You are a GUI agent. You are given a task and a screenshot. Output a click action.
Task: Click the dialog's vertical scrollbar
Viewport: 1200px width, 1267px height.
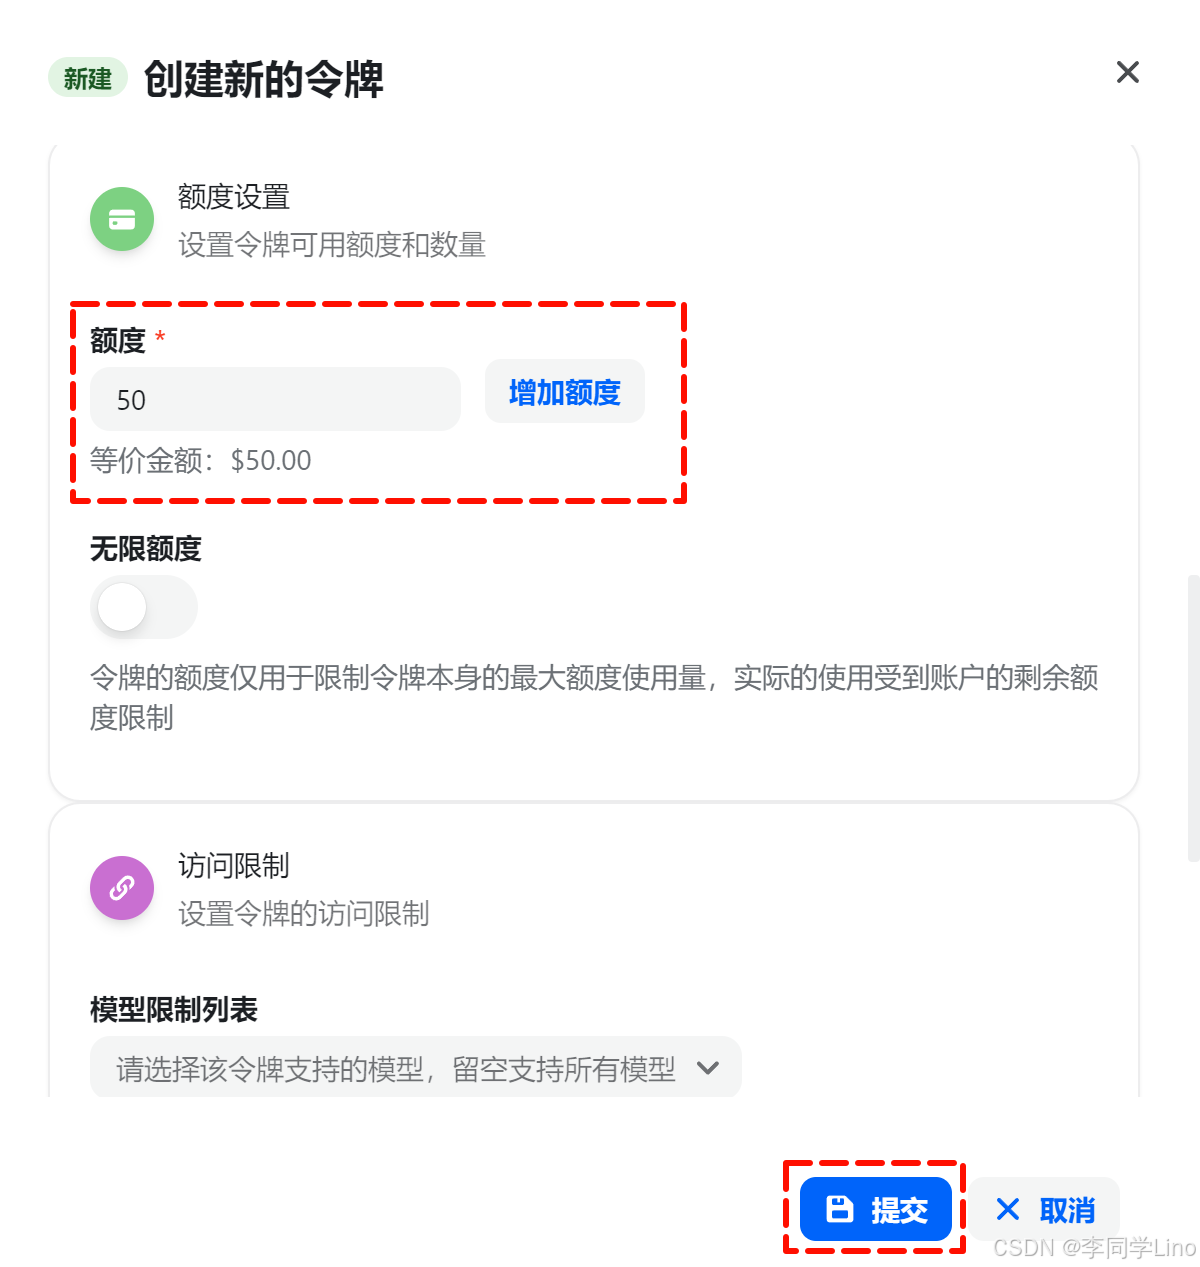point(1193,717)
